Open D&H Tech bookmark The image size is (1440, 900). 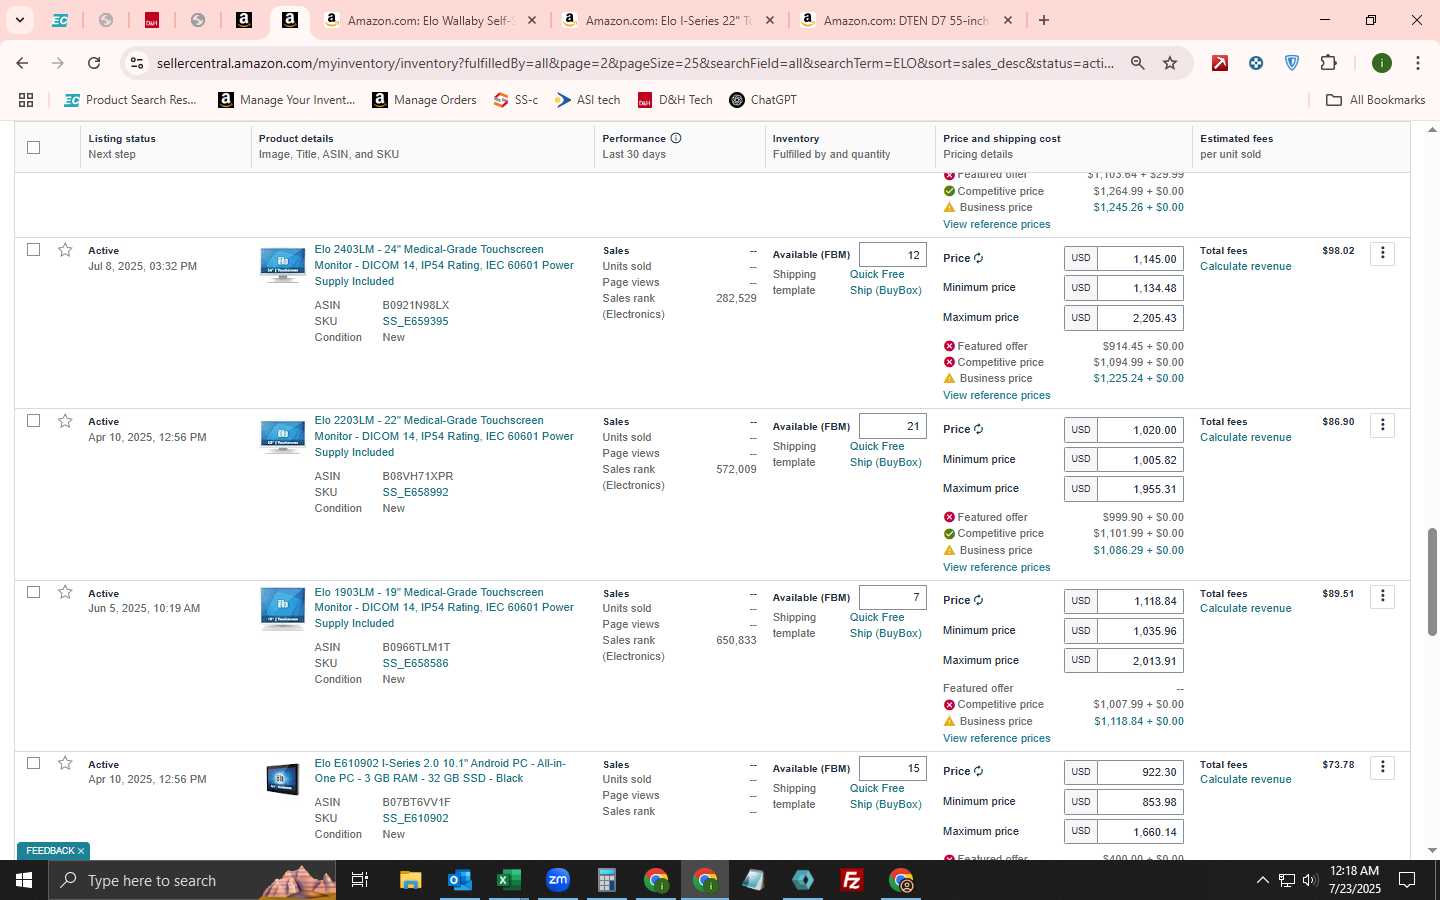pos(675,100)
